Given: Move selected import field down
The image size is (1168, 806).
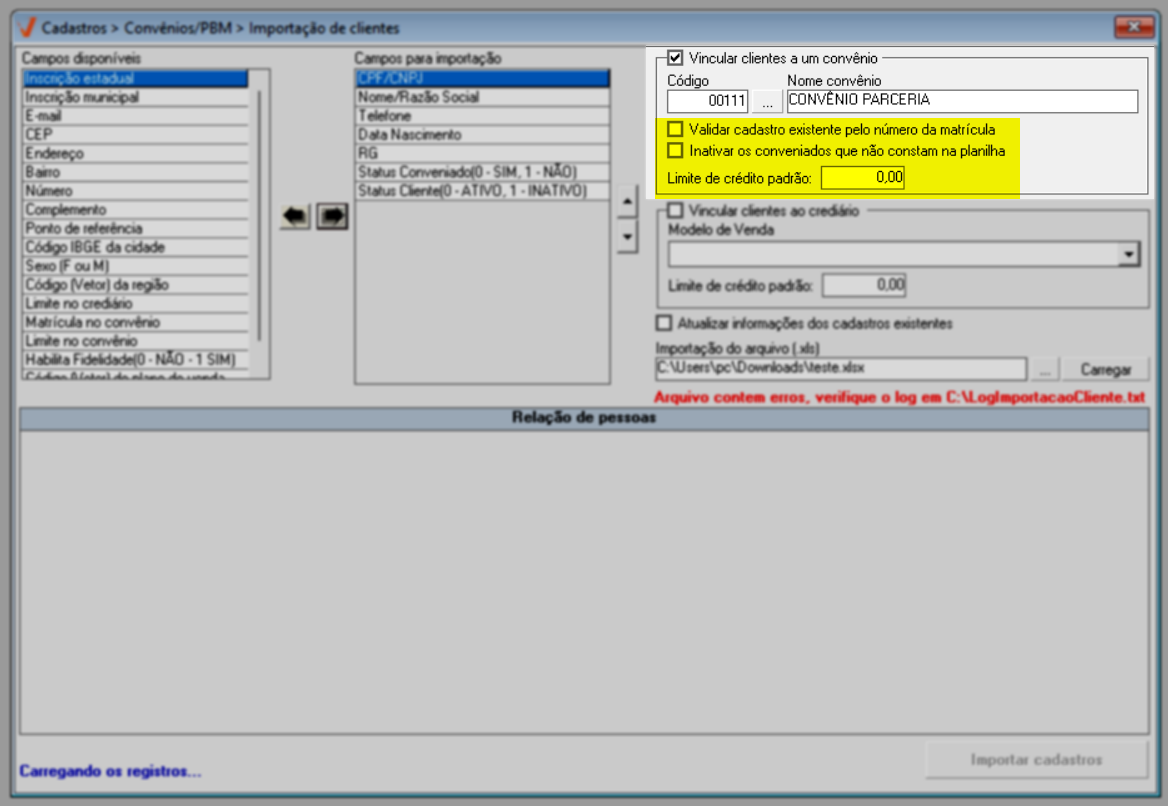Looking at the screenshot, I should (x=627, y=237).
